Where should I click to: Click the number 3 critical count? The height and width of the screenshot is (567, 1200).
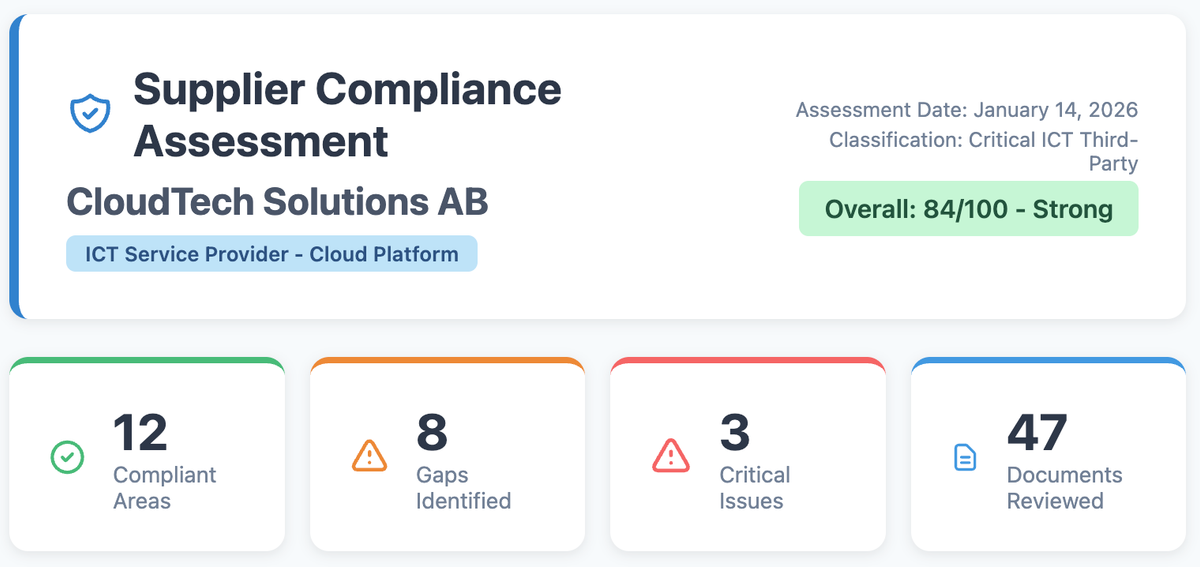point(735,432)
